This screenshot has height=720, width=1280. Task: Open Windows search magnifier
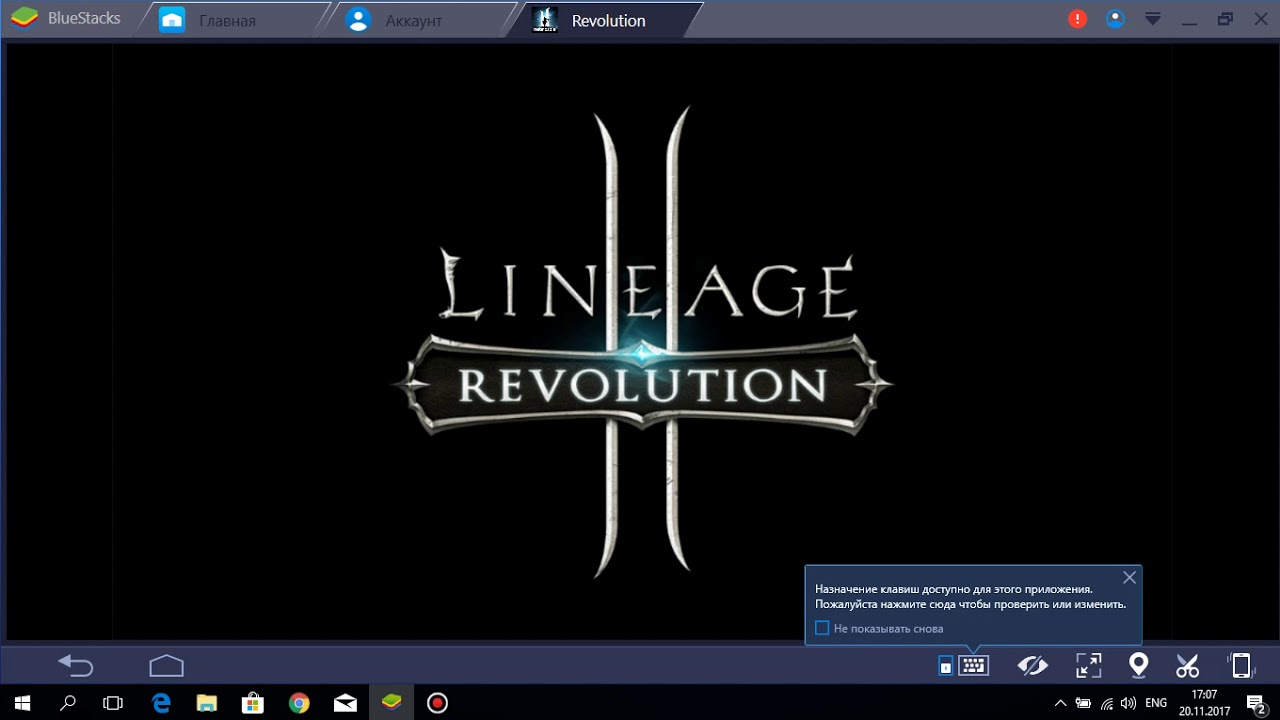68,703
